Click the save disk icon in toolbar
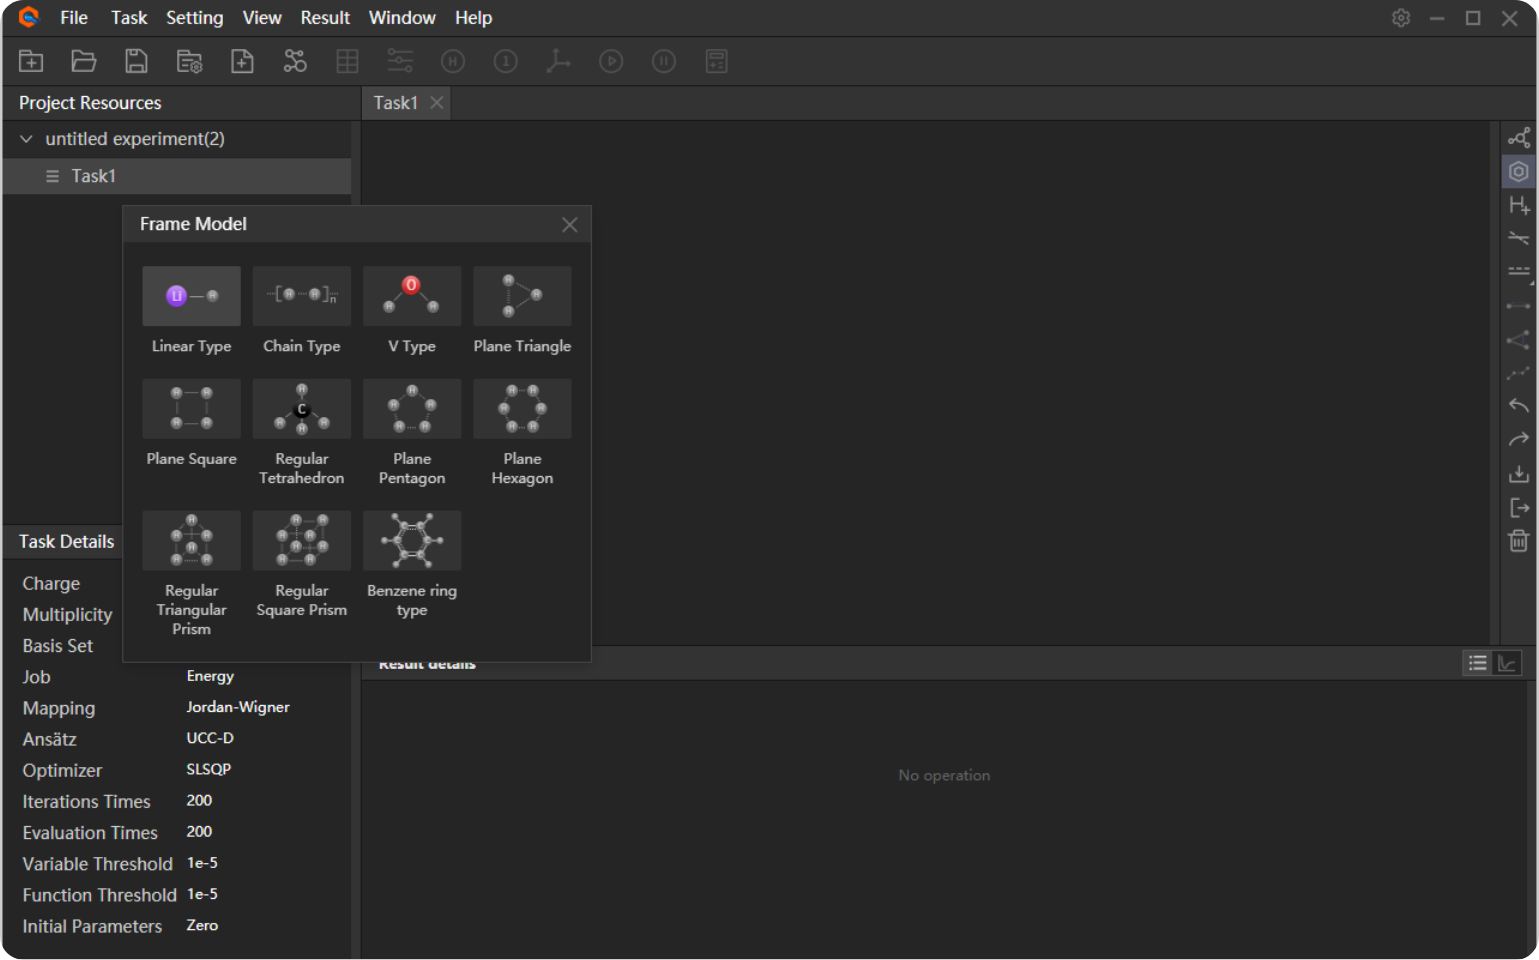This screenshot has height=960, width=1539. pos(136,61)
